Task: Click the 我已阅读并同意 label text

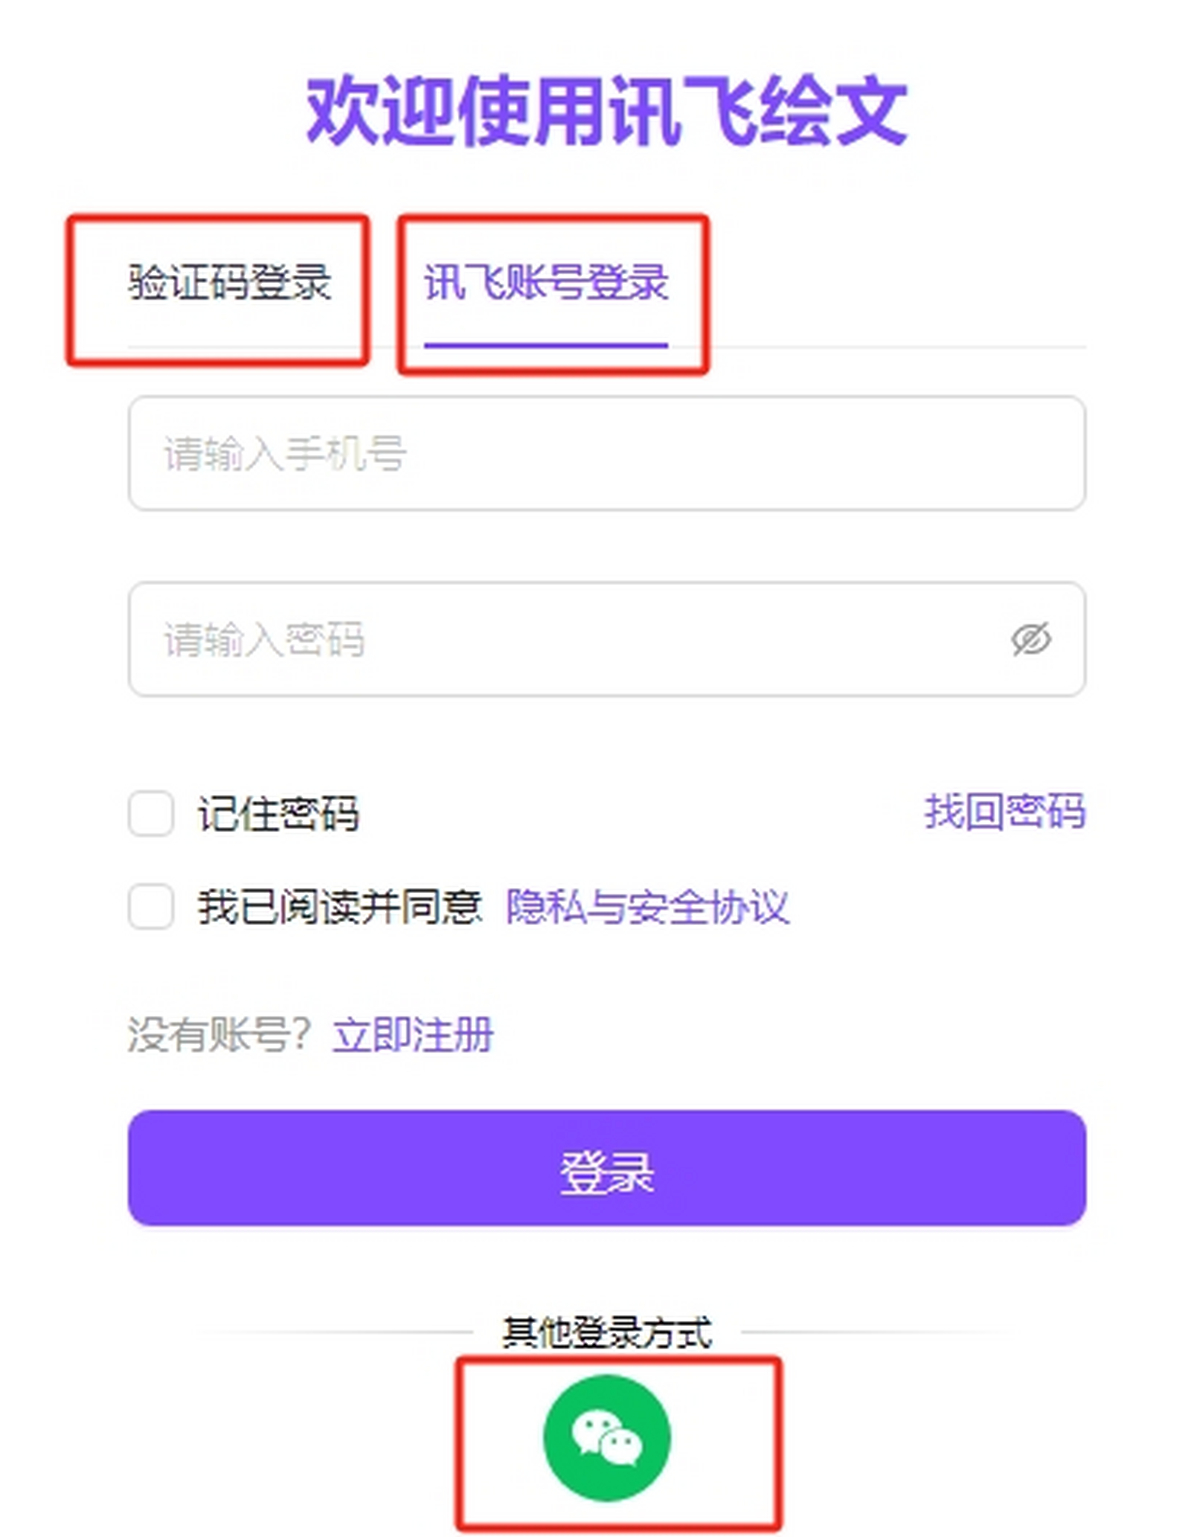Action: tap(339, 907)
